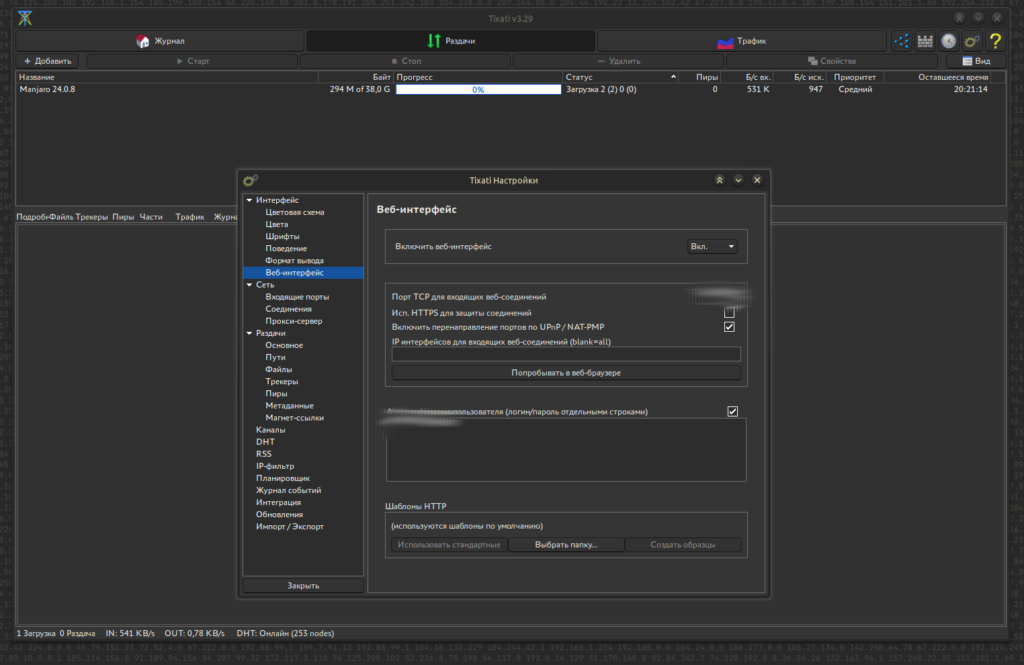Select Формат вывода in settings tree
The width and height of the screenshot is (1024, 665).
(x=294, y=261)
